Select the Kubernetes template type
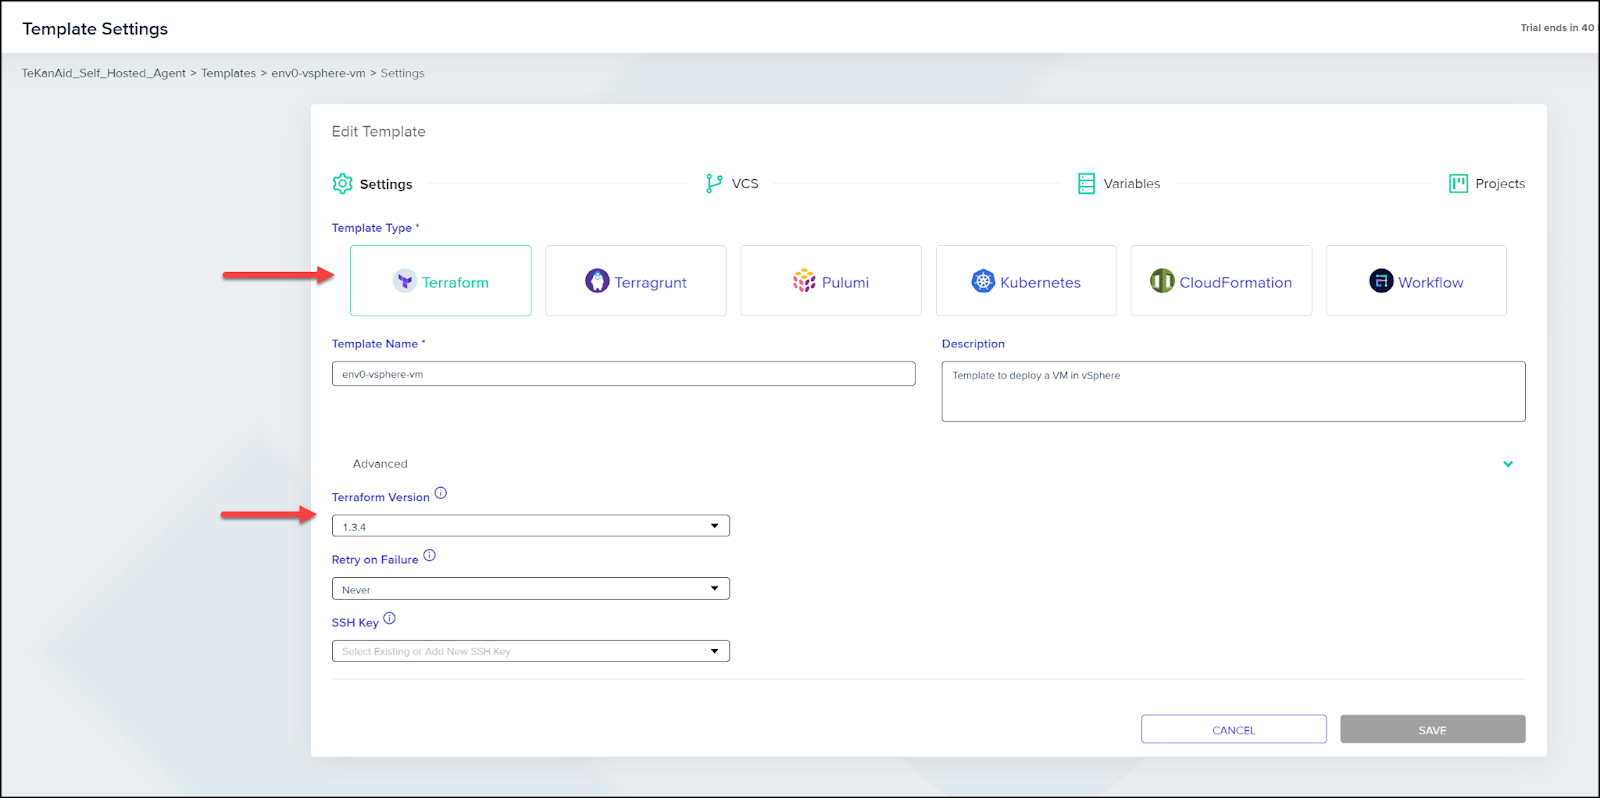This screenshot has width=1600, height=798. pos(1026,281)
